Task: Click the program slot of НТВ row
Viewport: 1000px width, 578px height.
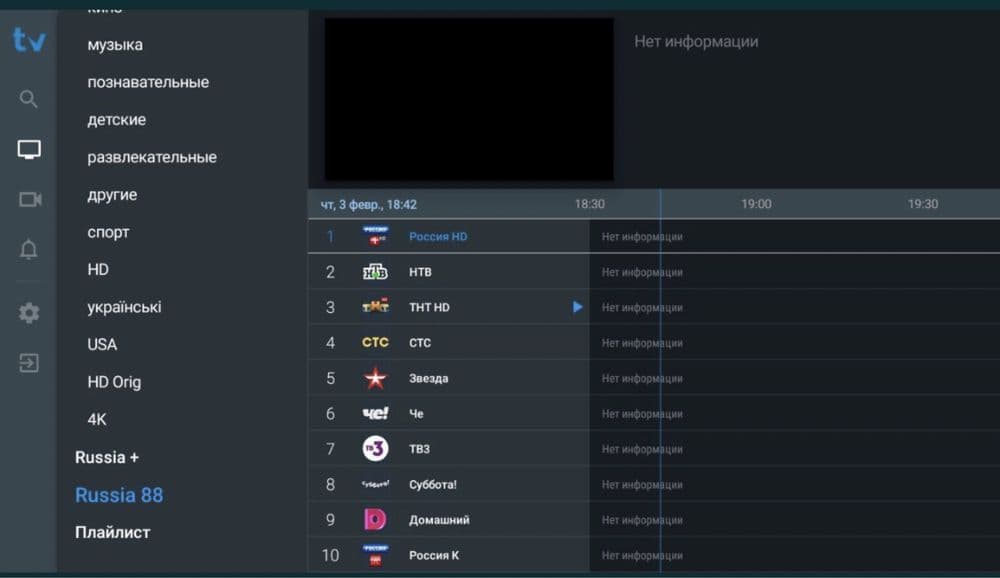Action: [x=795, y=272]
